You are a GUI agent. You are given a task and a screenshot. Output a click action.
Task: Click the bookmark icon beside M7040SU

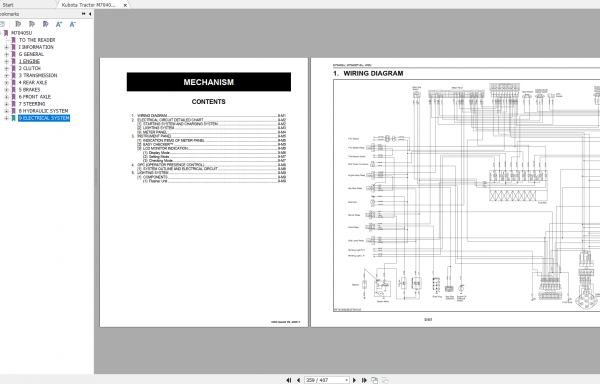tap(6, 33)
